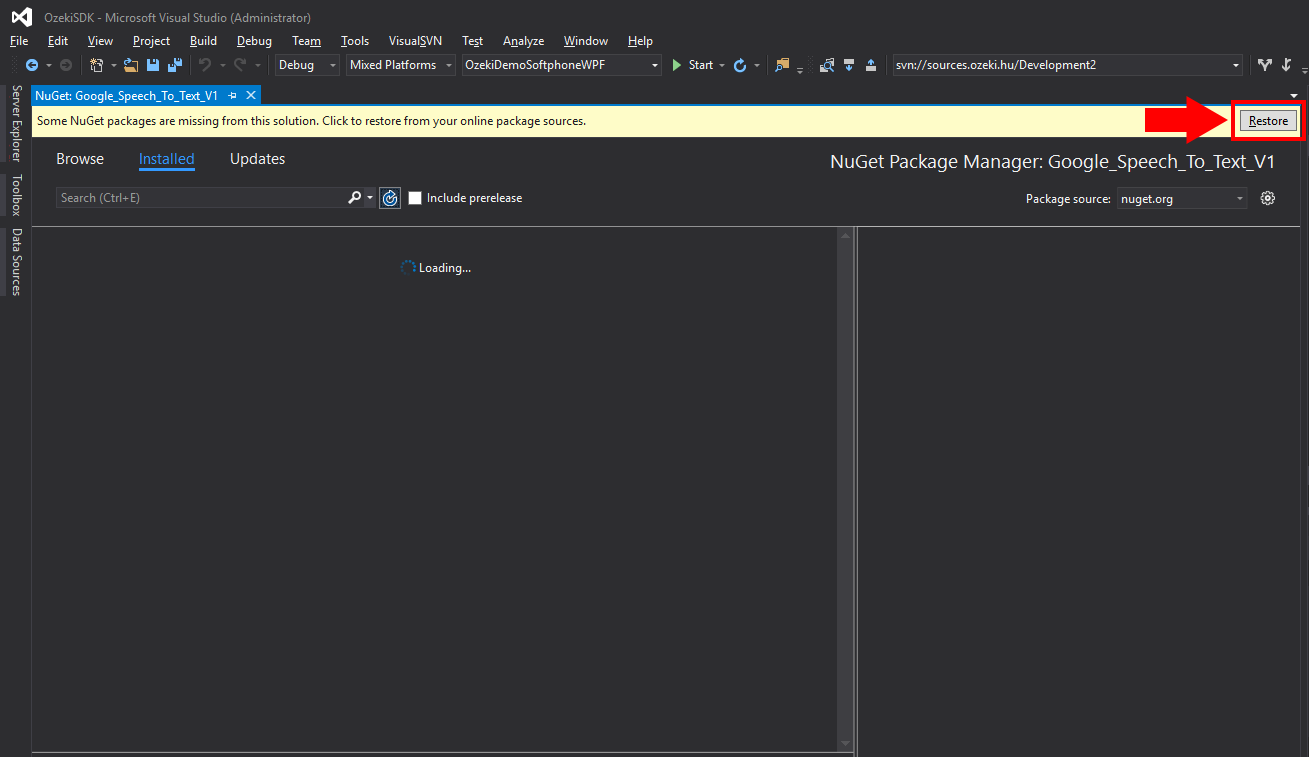Open the Project menu
Screen dimensions: 1309x757
coord(151,41)
